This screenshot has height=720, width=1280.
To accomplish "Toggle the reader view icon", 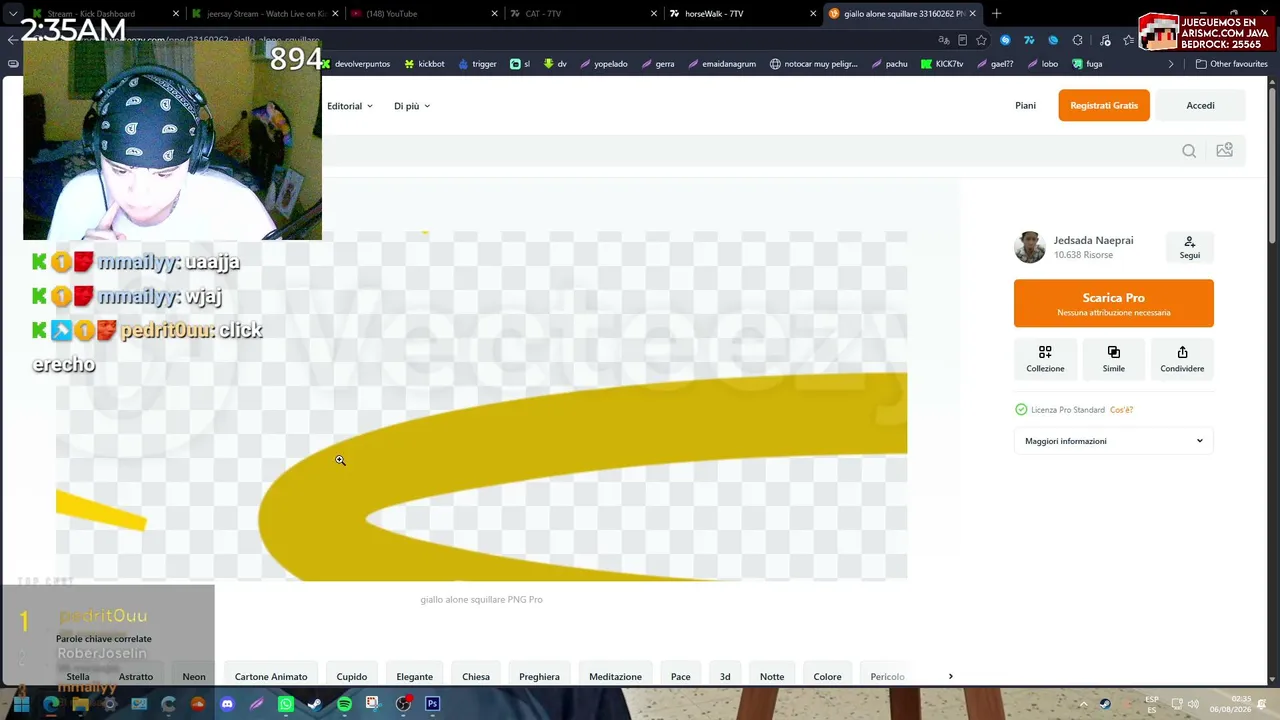I will [x=962, y=40].
